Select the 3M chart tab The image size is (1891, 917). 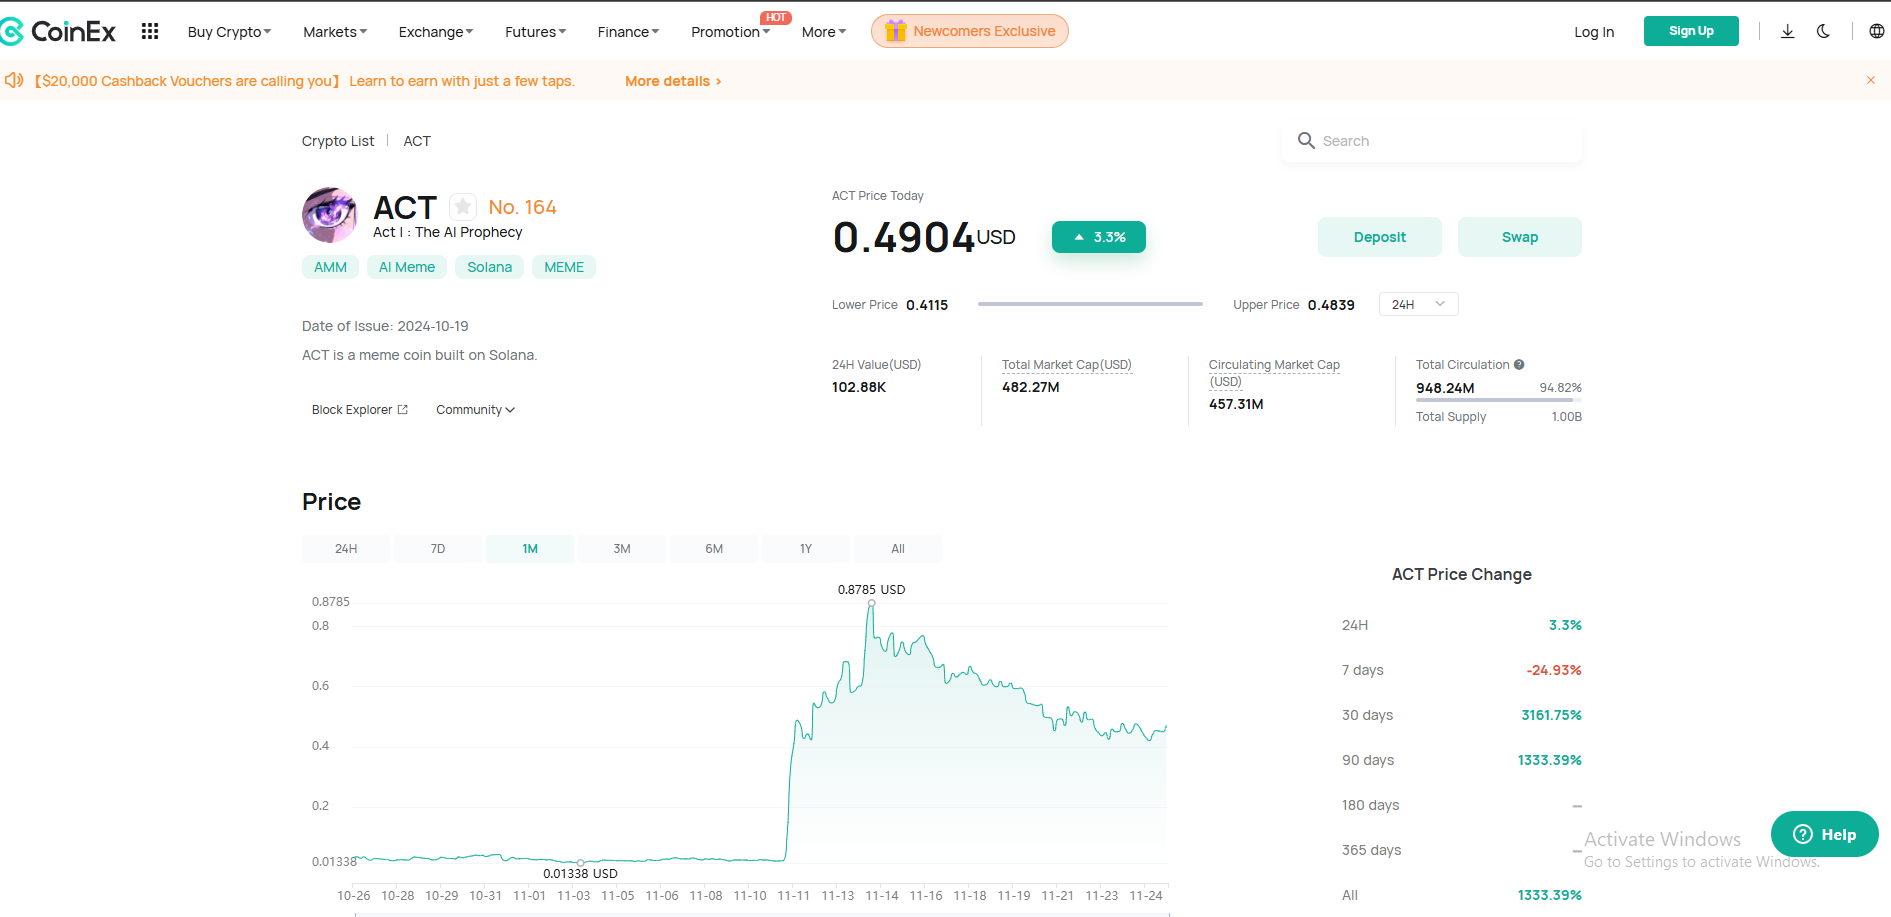click(622, 549)
